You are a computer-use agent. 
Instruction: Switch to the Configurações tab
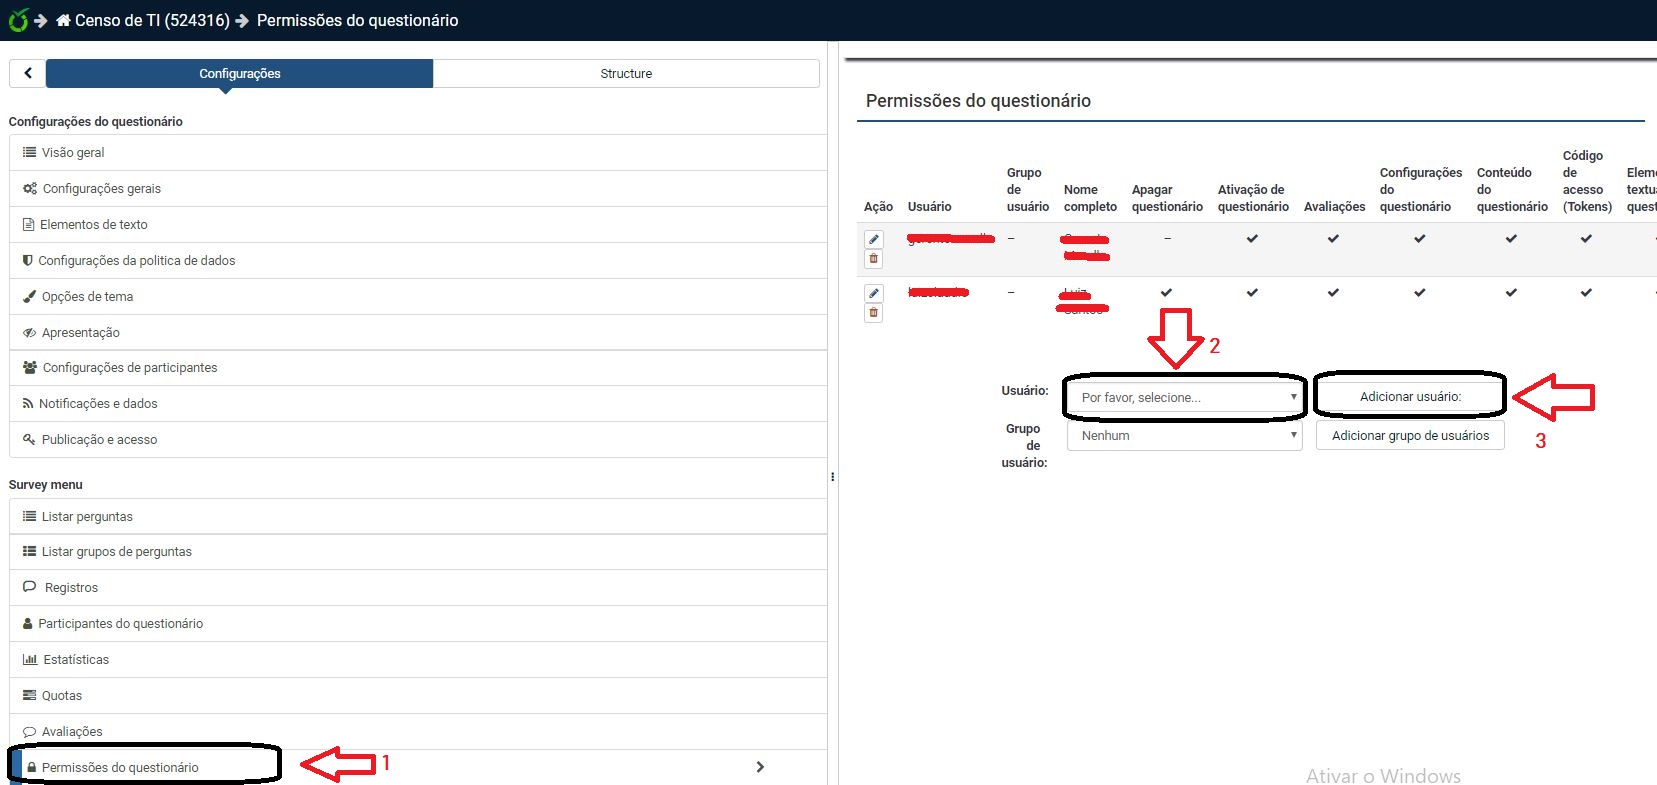240,73
